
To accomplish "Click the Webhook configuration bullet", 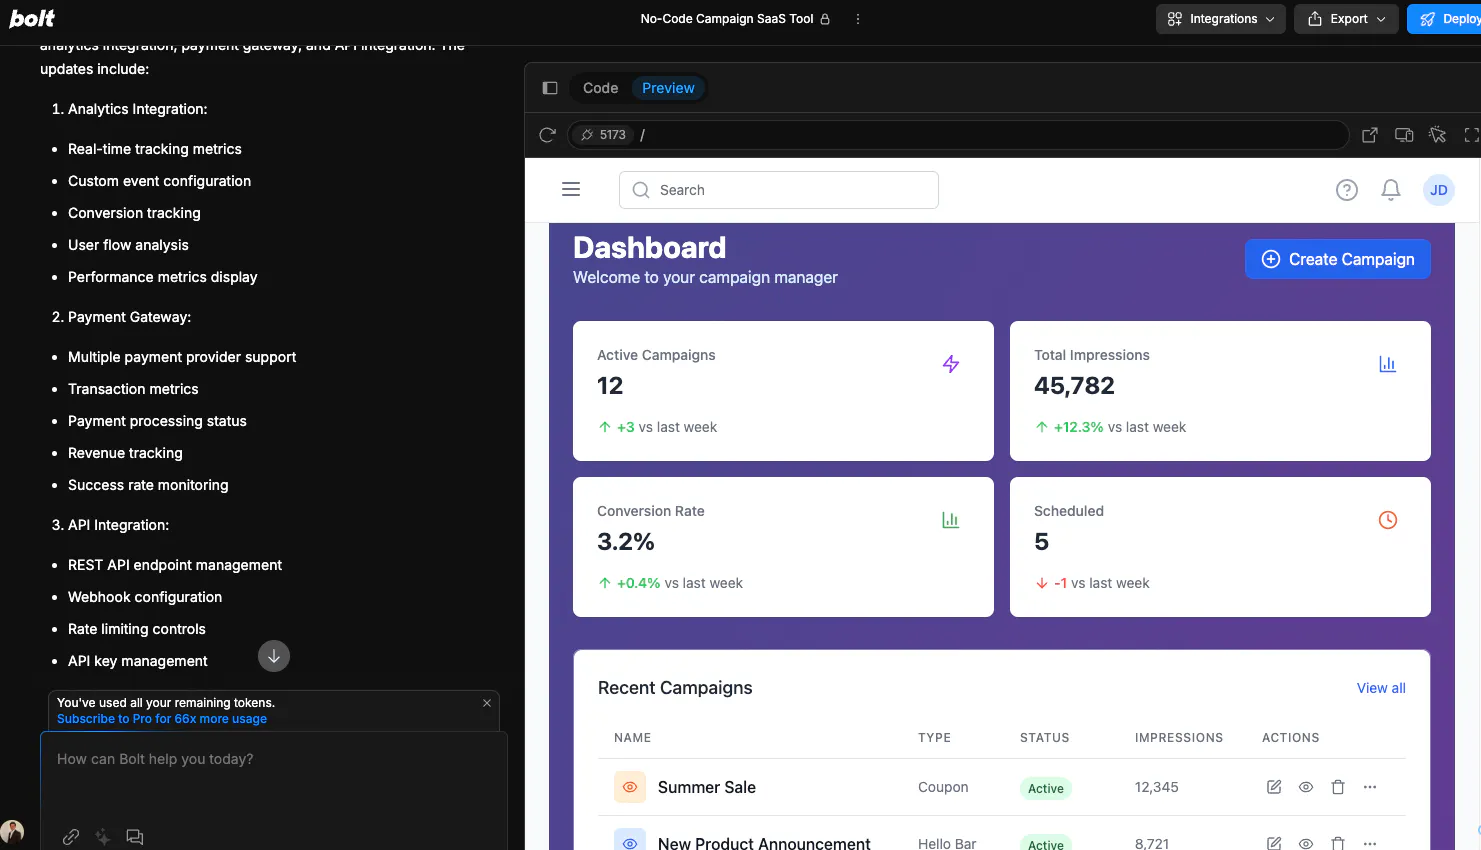I will tap(145, 597).
